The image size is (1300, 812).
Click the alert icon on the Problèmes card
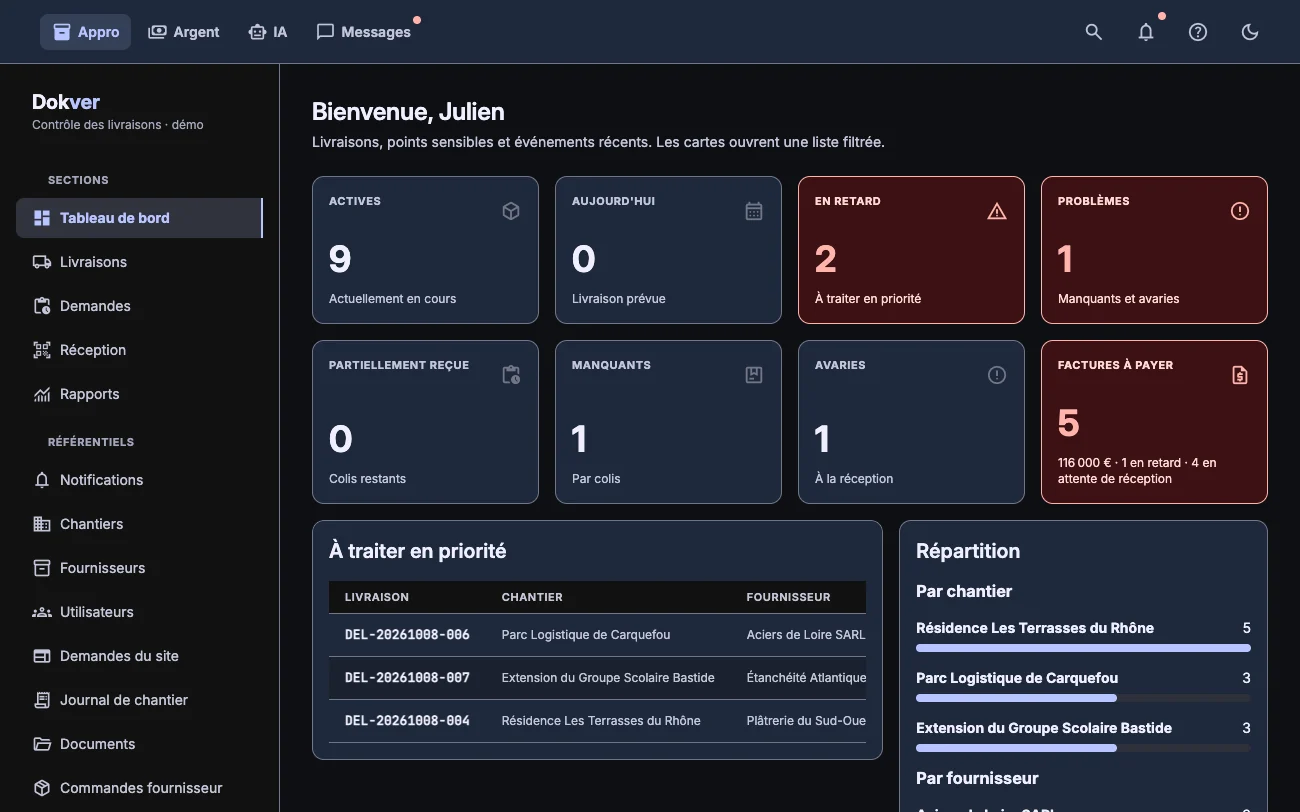1240,211
